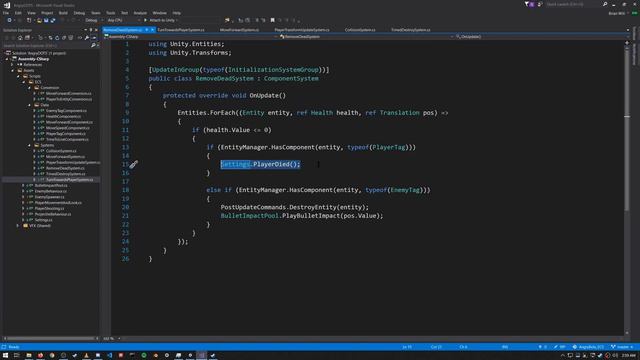Open the Tools menu
The width and height of the screenshot is (640, 360).
[x=111, y=13]
